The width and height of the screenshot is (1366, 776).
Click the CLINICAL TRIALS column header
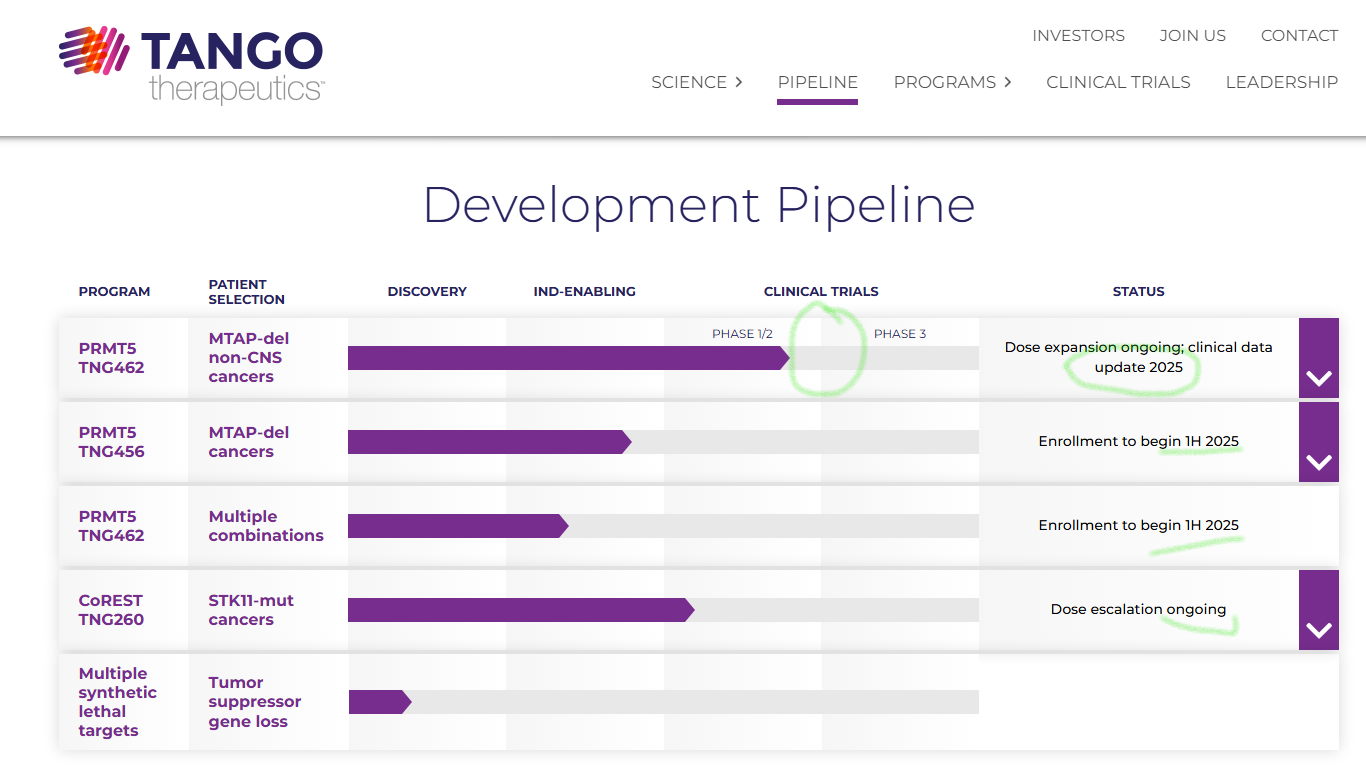point(821,292)
